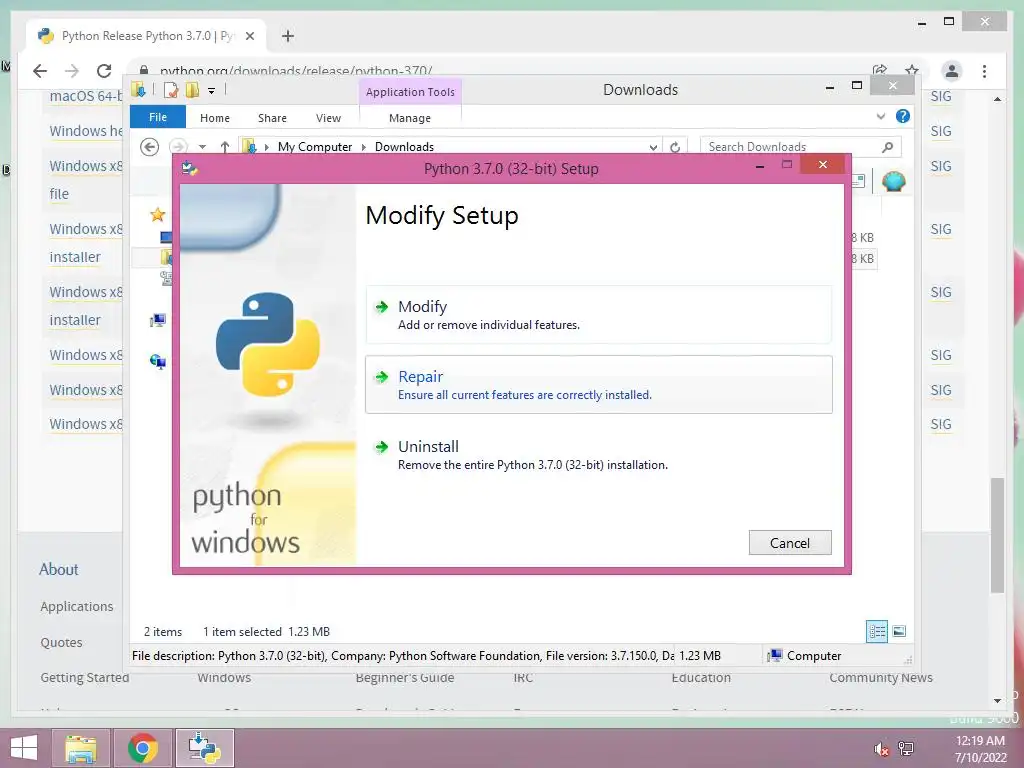Open Applications link in footer
This screenshot has width=1024, height=768.
click(x=76, y=607)
